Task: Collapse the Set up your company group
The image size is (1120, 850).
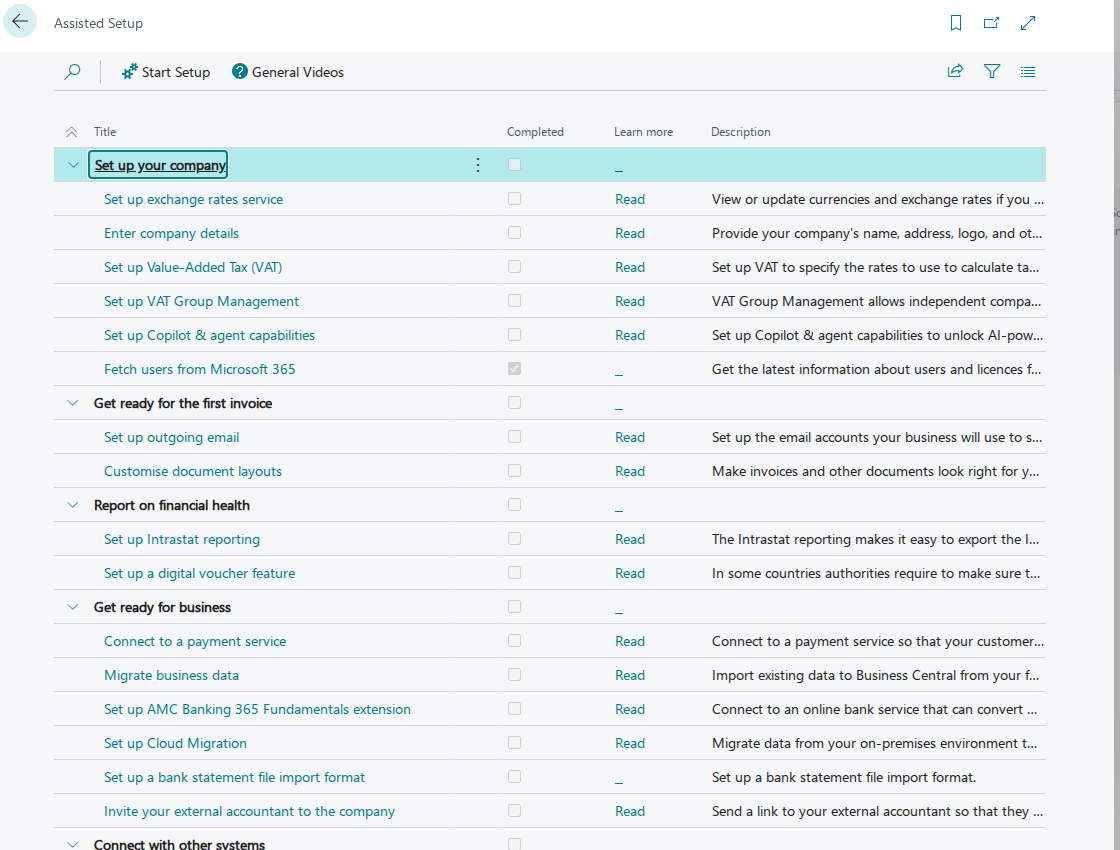Action: click(73, 165)
